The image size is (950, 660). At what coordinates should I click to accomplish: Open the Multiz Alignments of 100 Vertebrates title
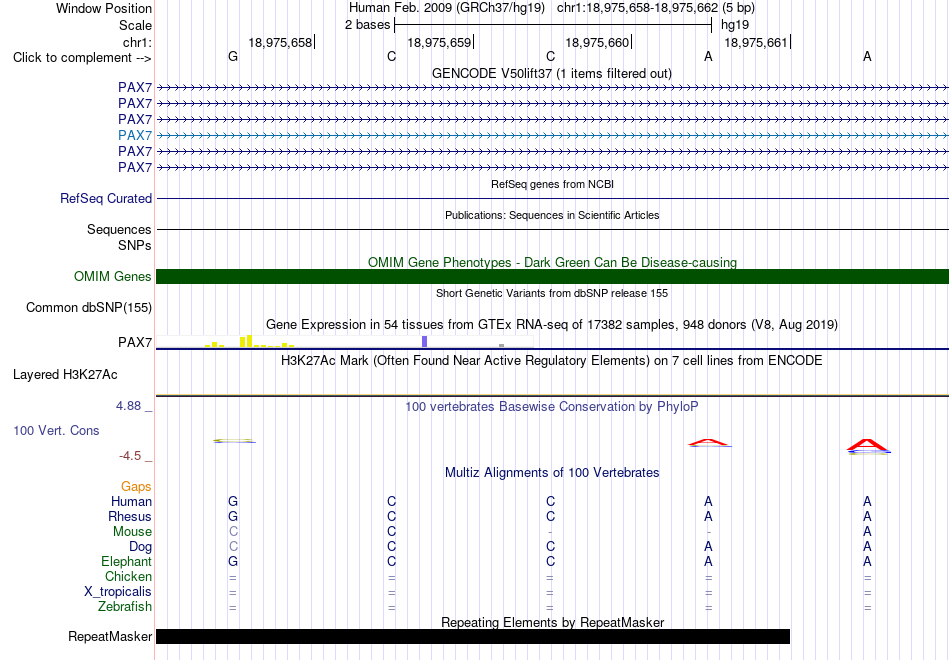(552, 473)
